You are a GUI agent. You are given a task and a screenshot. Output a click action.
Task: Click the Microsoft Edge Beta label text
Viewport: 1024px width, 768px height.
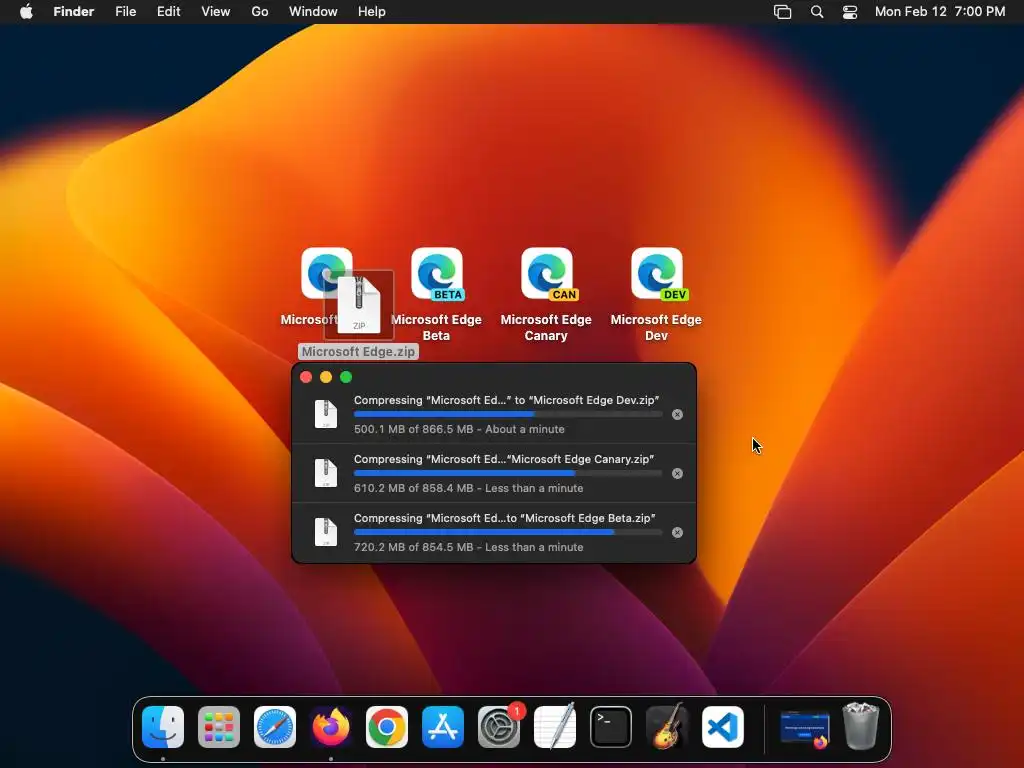tap(436, 327)
